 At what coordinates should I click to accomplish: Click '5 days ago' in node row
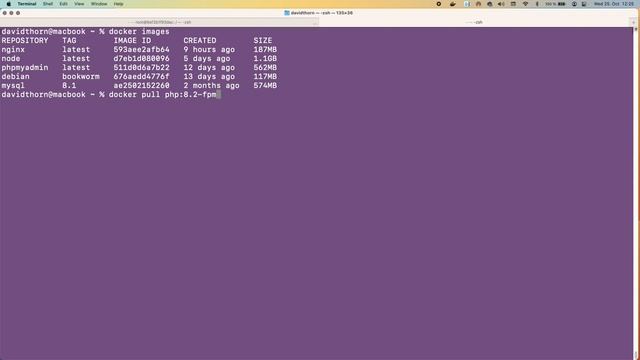[x=207, y=58]
